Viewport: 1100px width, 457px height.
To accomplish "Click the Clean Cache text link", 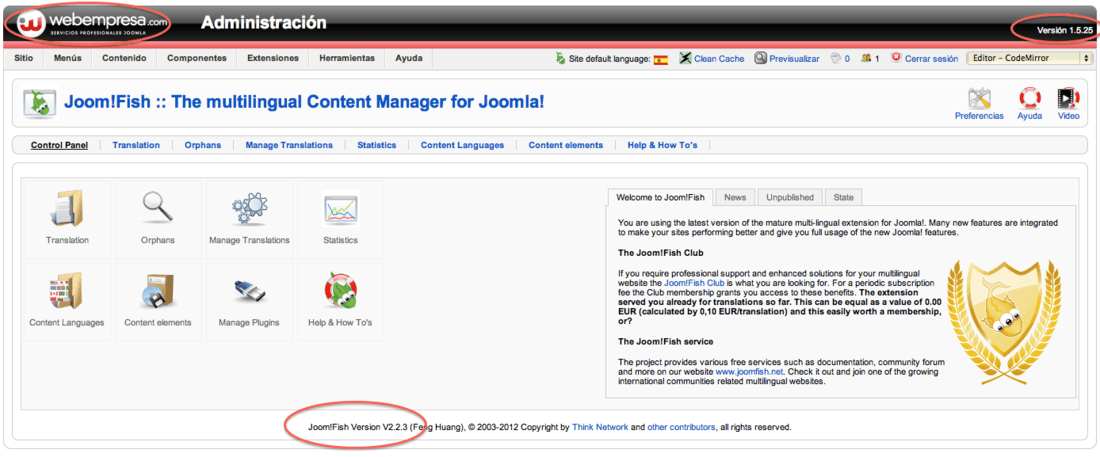I will point(719,59).
